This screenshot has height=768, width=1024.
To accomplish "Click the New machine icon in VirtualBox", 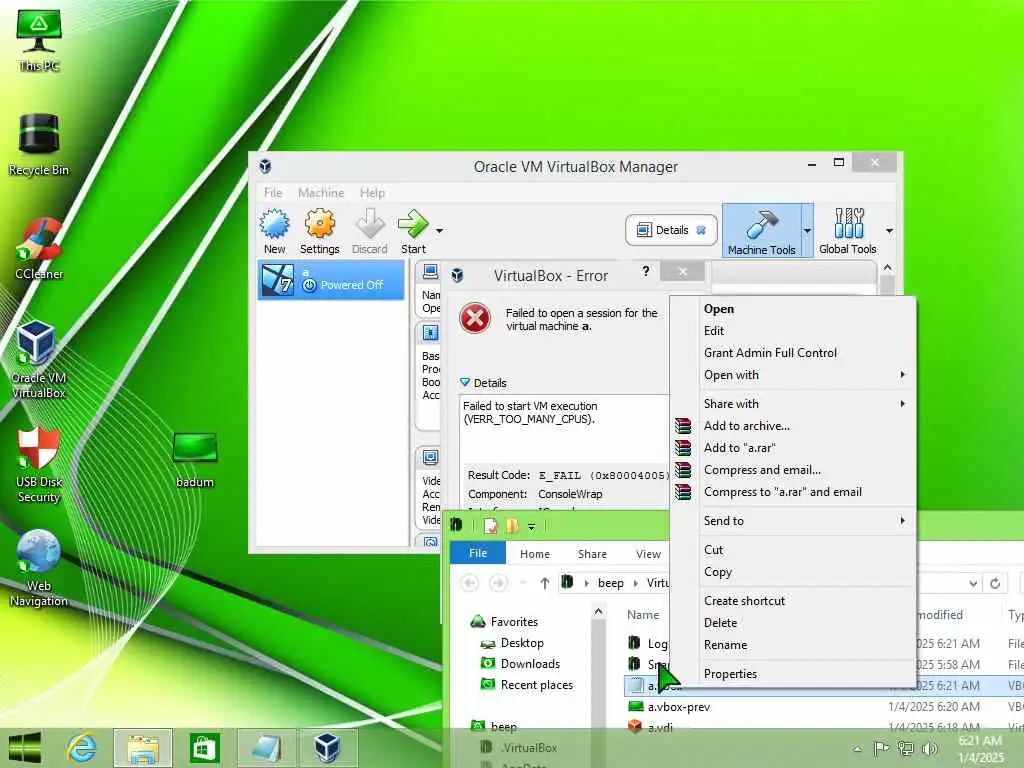I will (274, 231).
